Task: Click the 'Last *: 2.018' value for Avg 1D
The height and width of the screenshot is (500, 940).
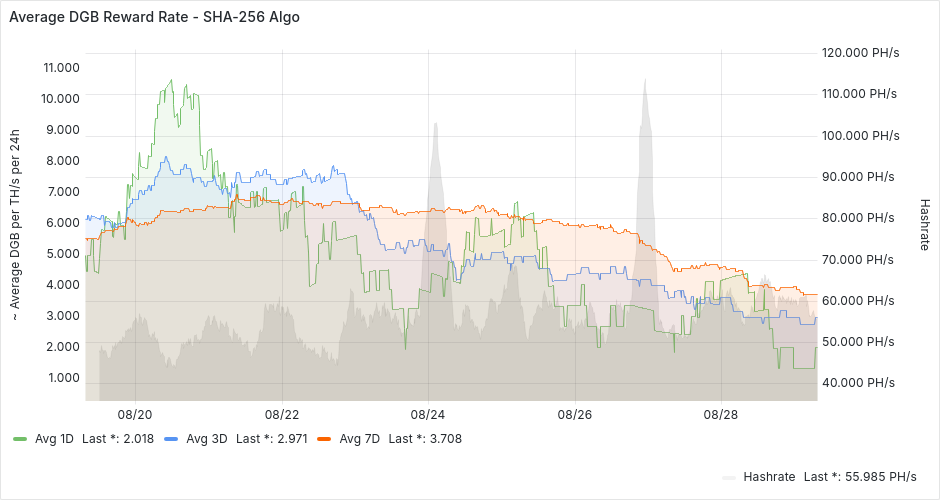Action: (x=118, y=439)
